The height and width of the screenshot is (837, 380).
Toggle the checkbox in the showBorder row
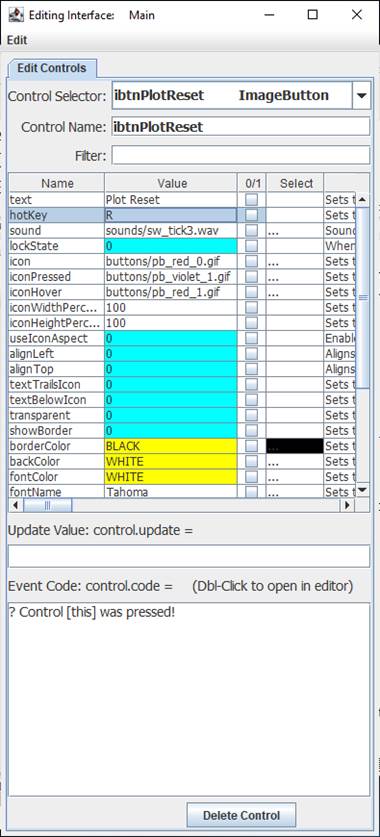[251, 430]
